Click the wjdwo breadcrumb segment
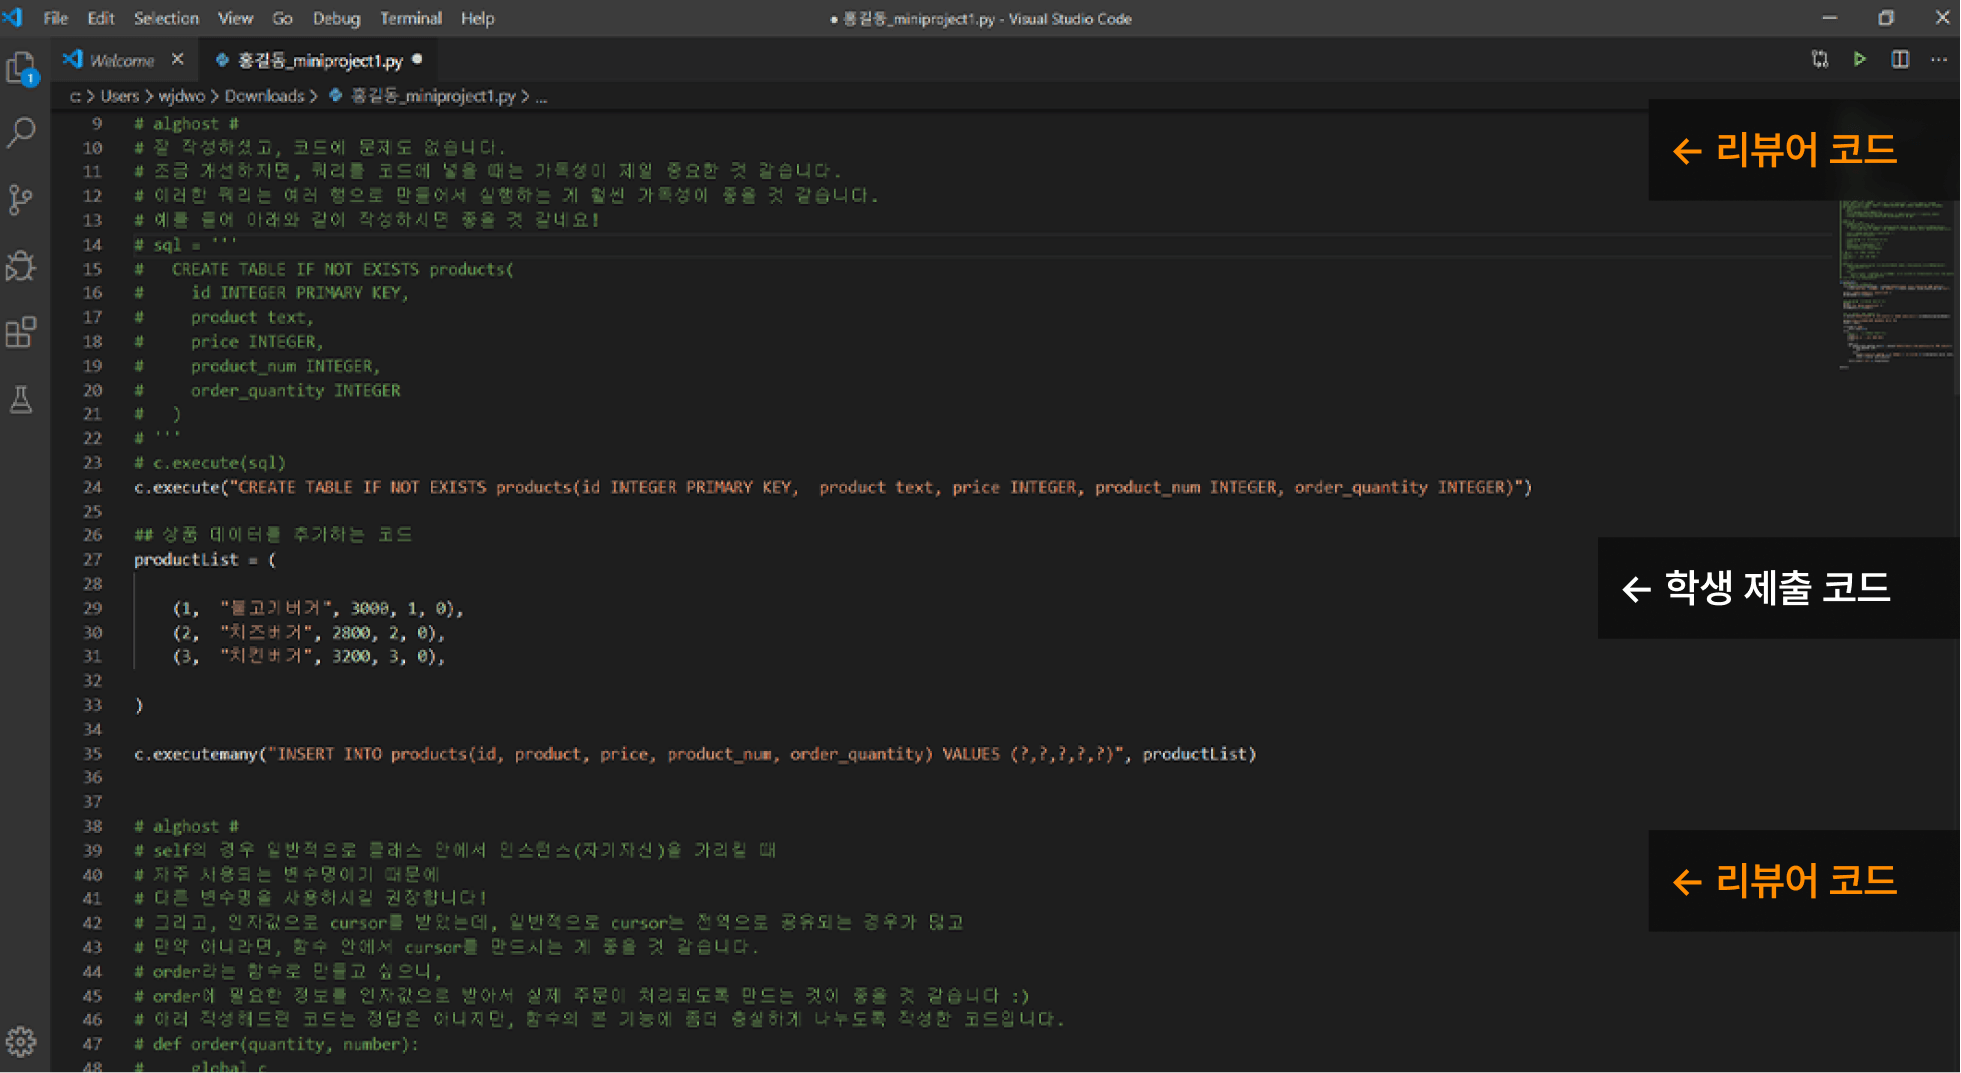The width and height of the screenshot is (1961, 1073). point(182,96)
